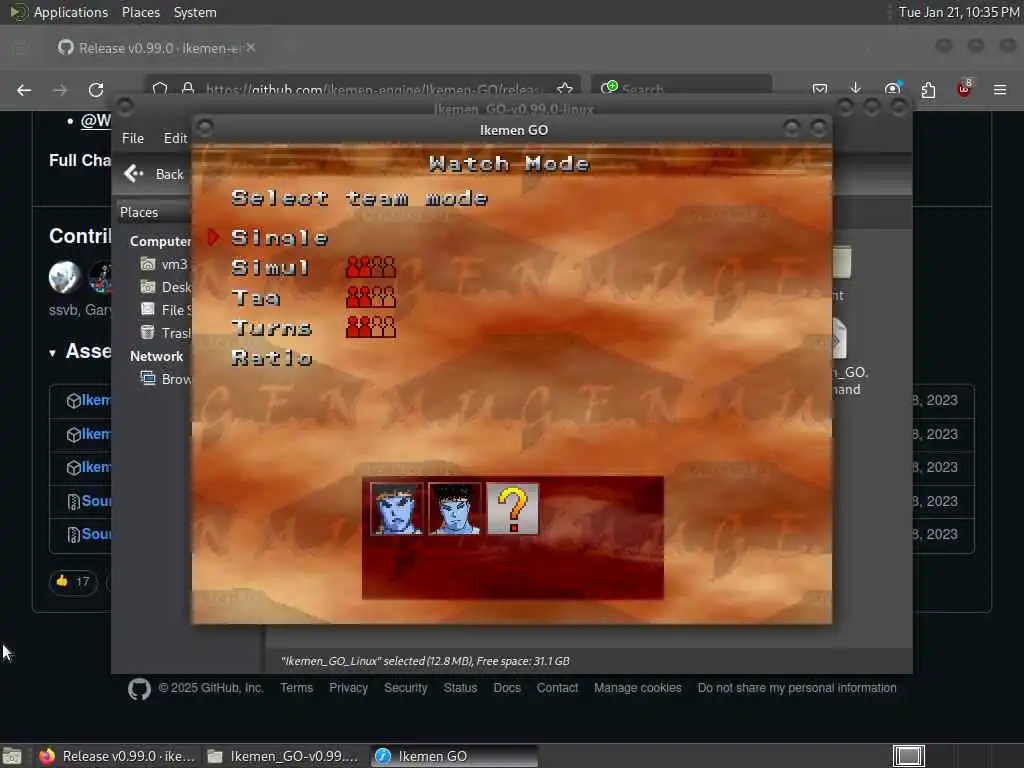
Task: Pick the second character portrait
Action: 455,509
